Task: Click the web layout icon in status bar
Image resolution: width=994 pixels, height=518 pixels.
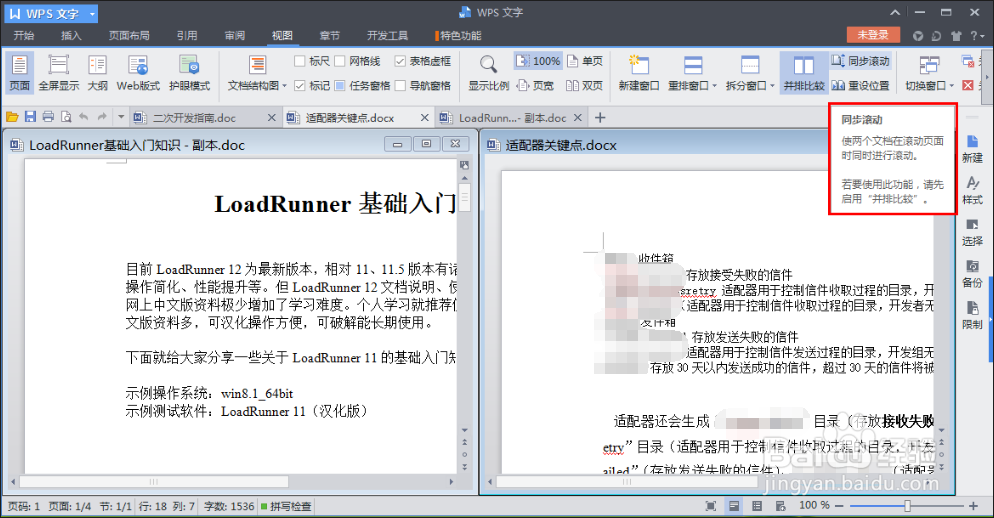Action: (780, 506)
